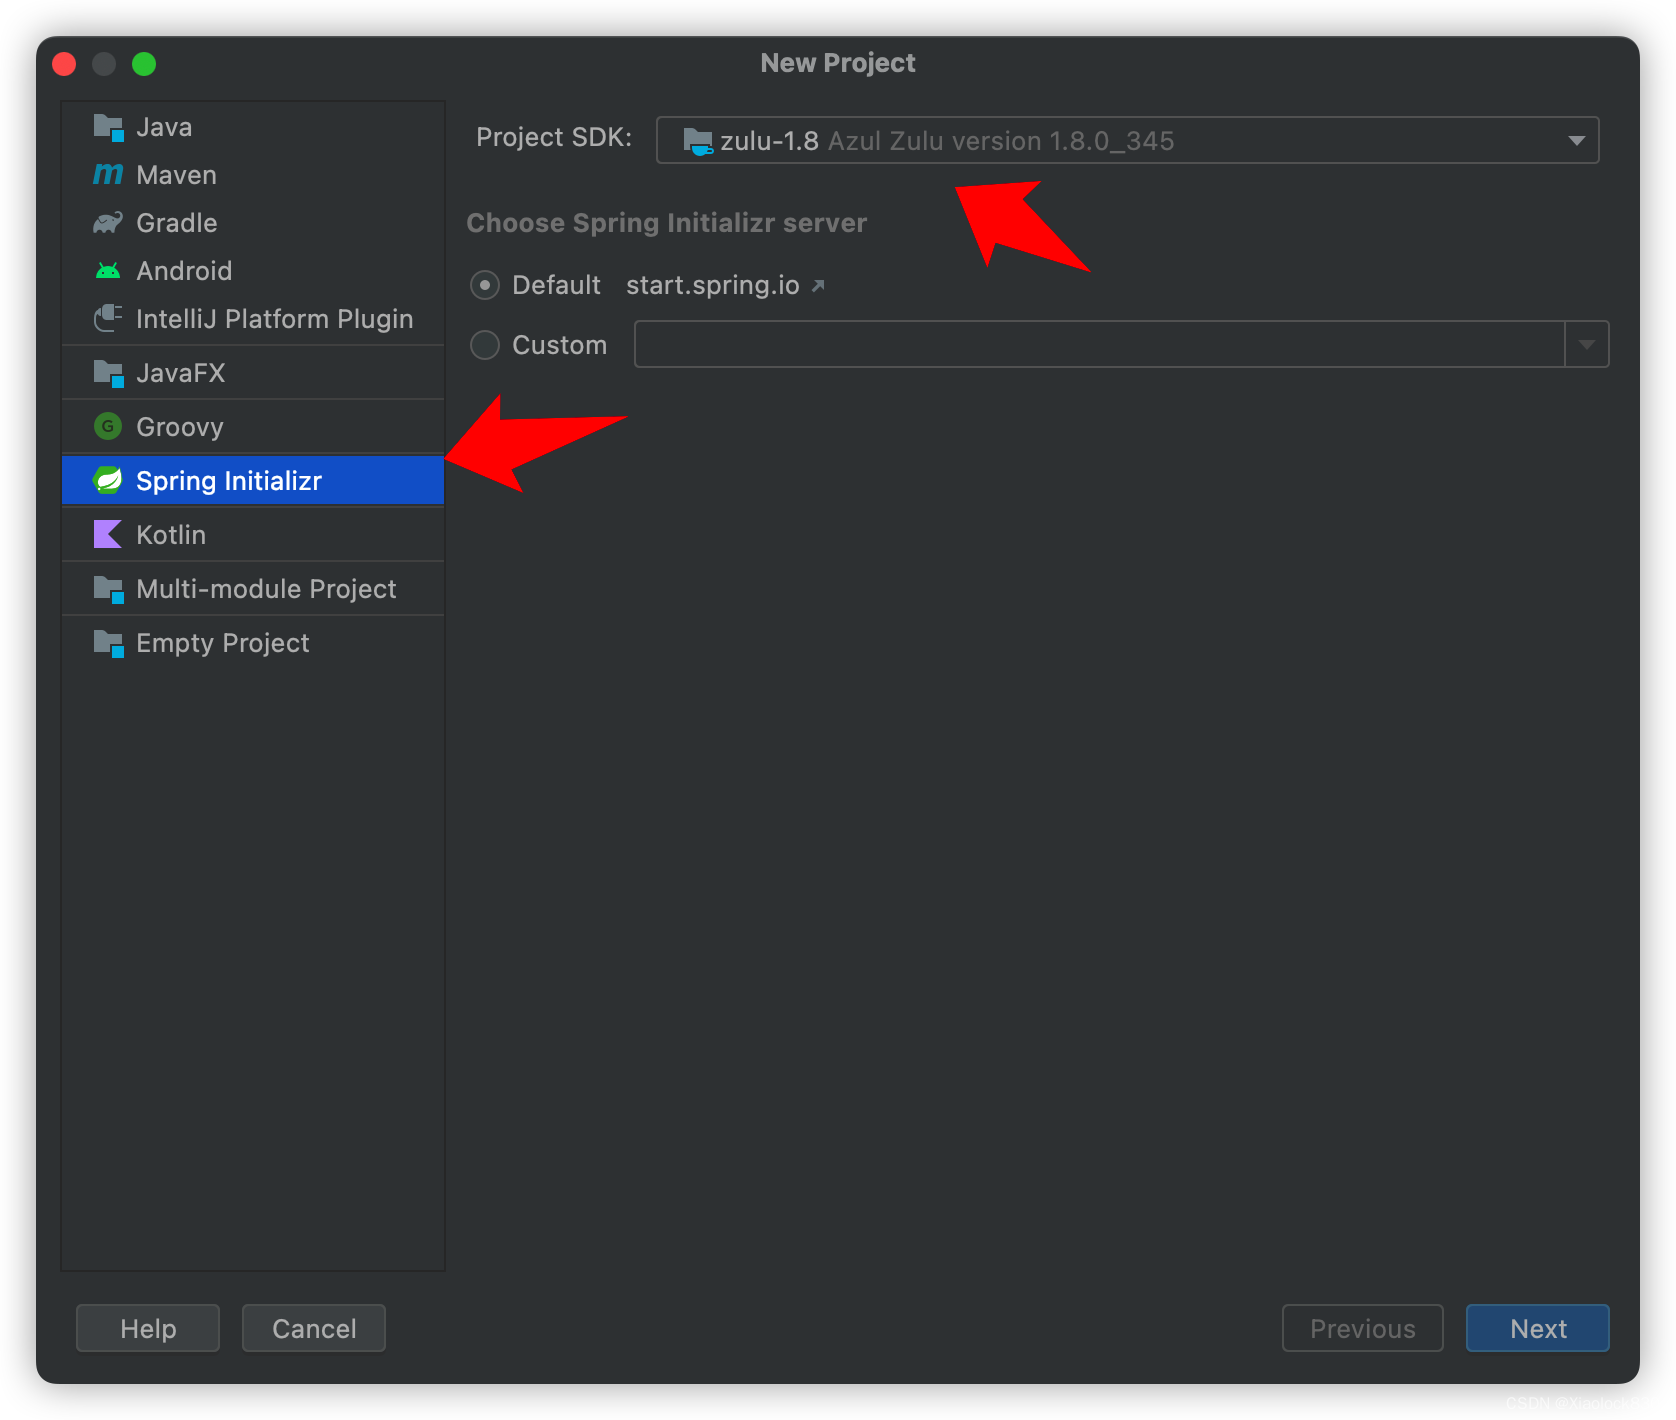Select Empty Project entry
This screenshot has width=1676, height=1420.
pos(253,643)
